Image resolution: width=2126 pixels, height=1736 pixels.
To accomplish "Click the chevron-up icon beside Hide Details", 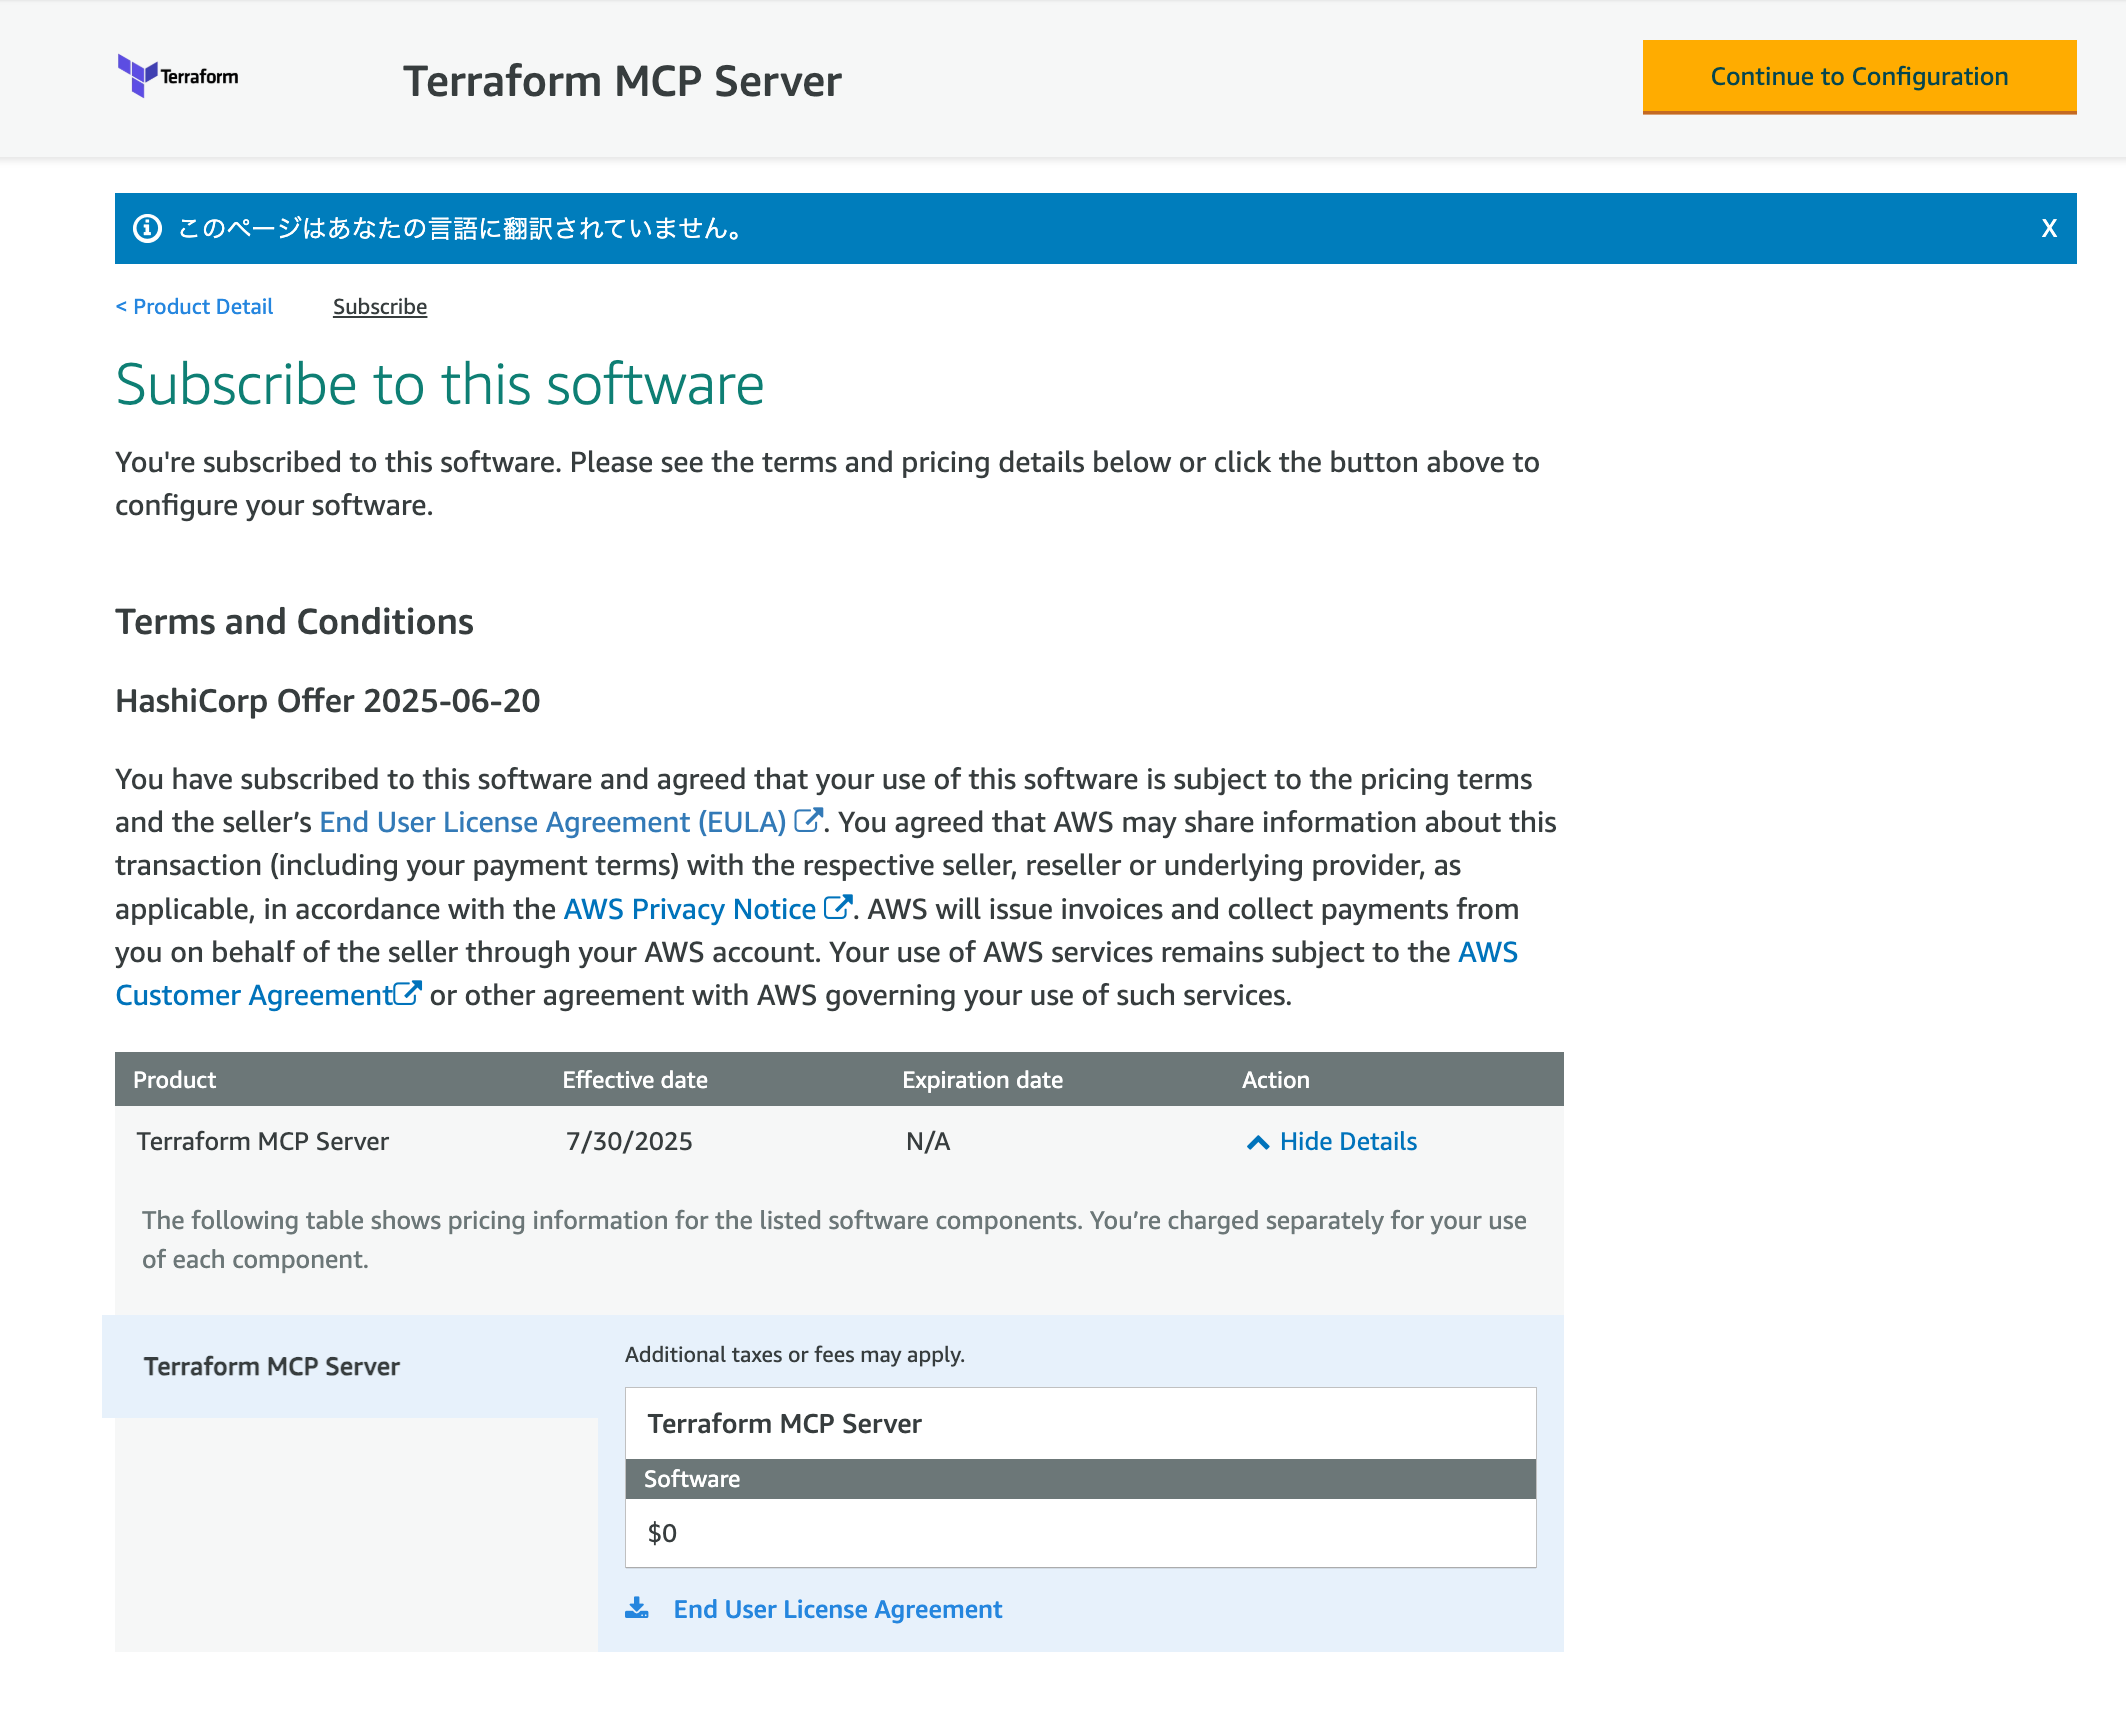I will tap(1258, 1143).
